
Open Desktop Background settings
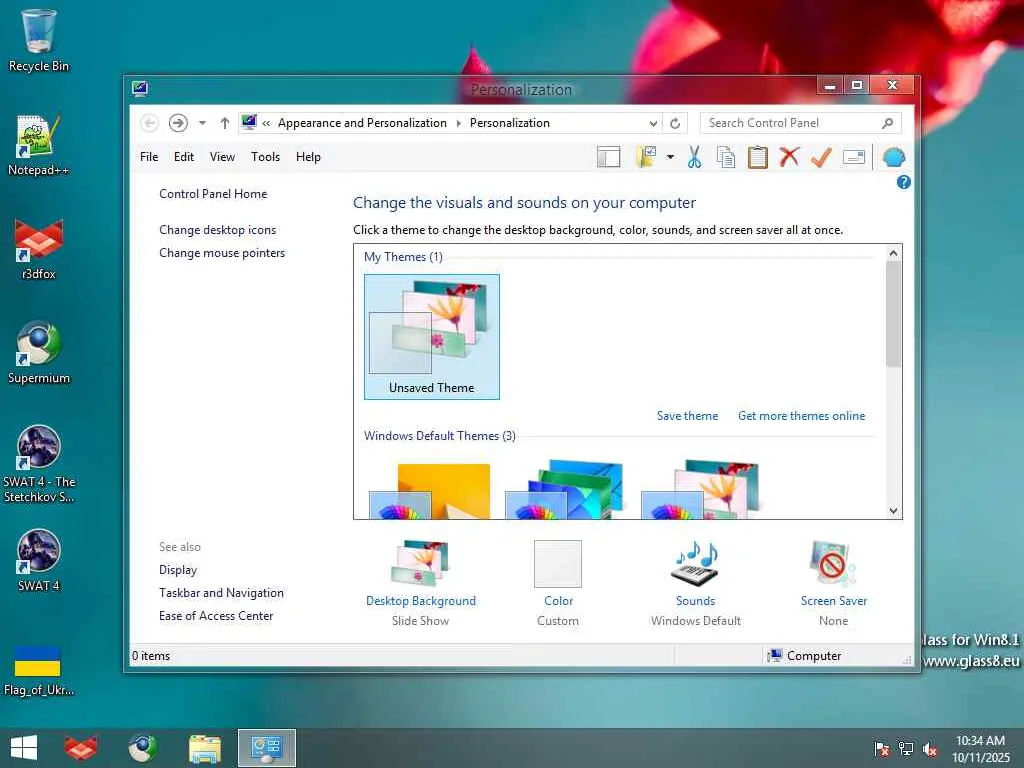(x=421, y=583)
